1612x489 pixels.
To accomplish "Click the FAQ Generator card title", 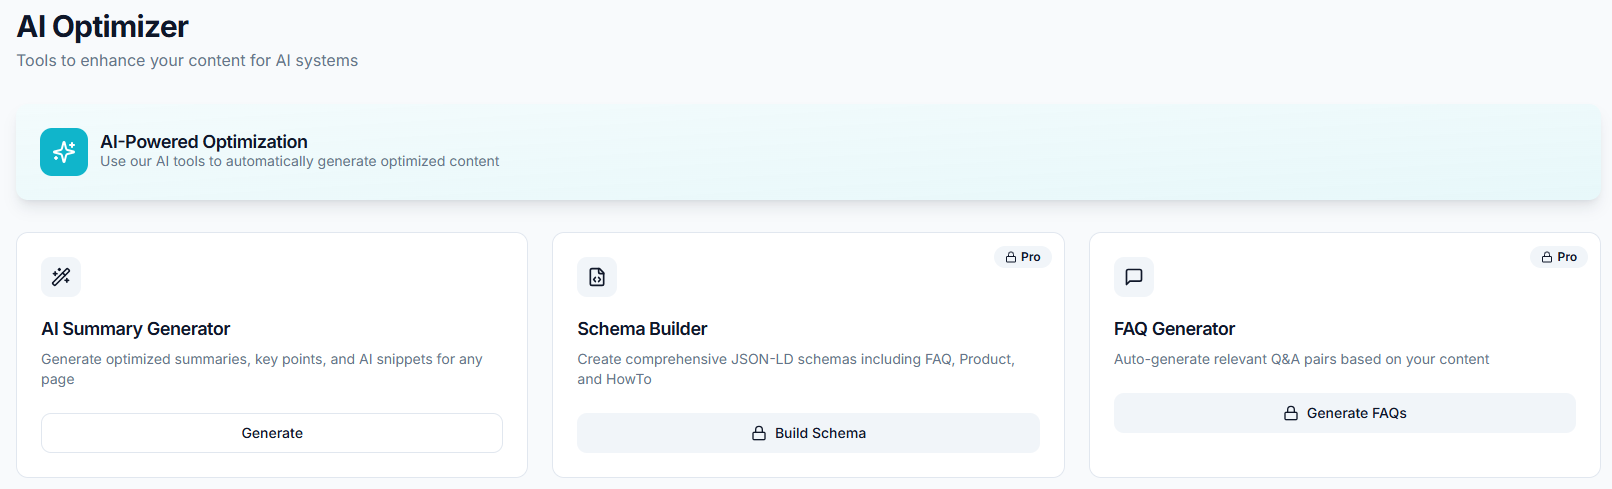I will [x=1174, y=329].
